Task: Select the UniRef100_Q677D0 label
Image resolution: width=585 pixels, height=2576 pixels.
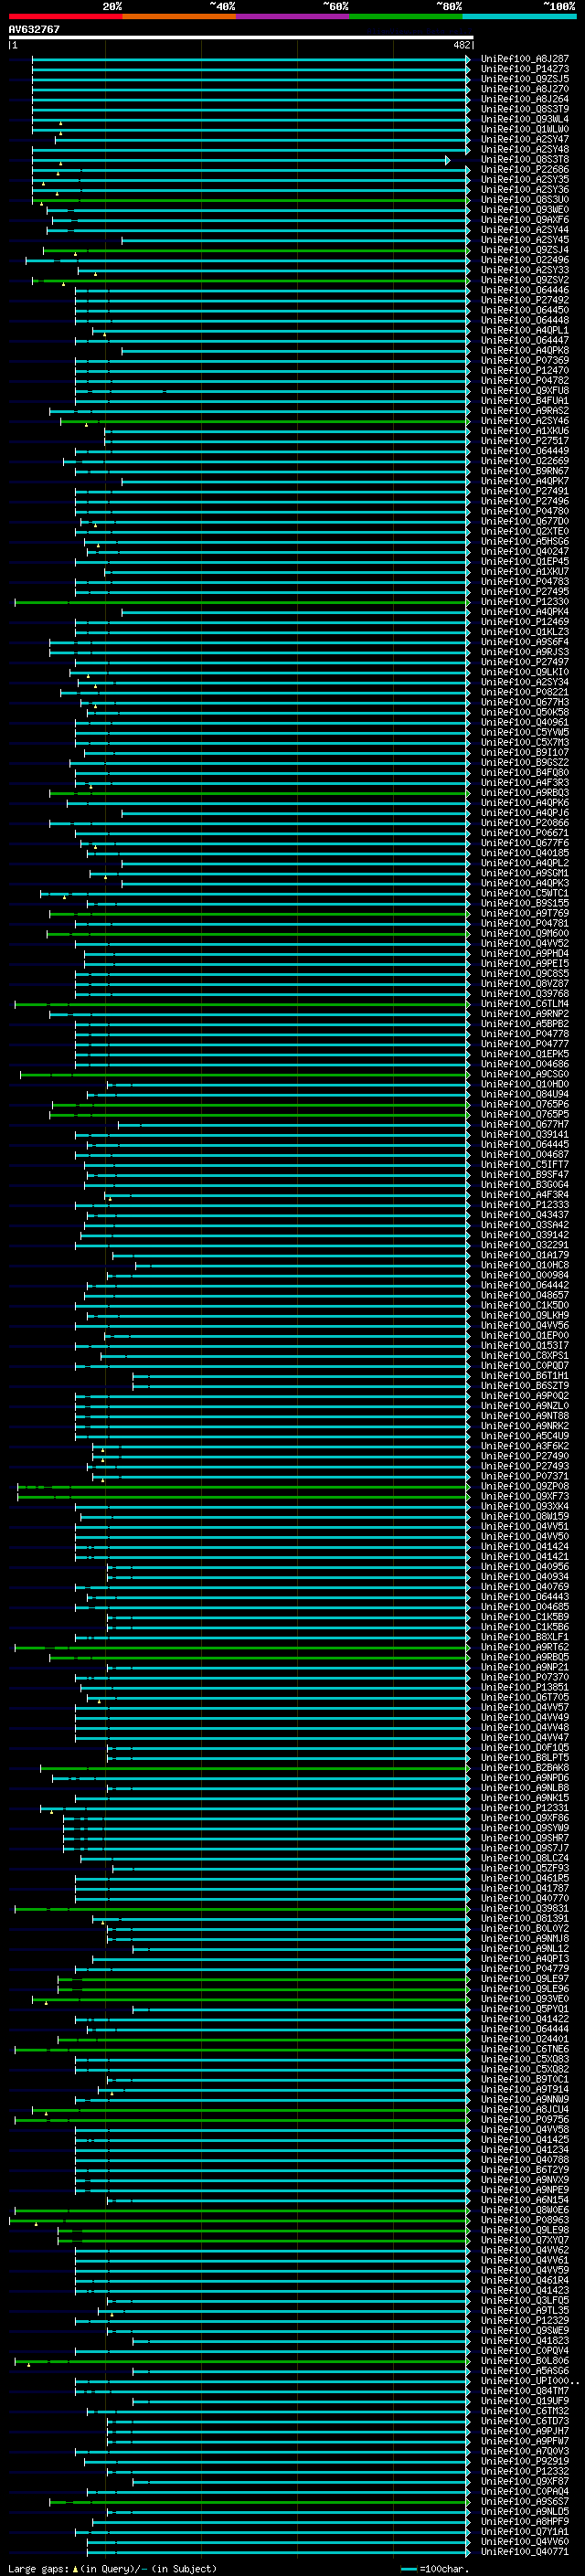Action: 525,521
